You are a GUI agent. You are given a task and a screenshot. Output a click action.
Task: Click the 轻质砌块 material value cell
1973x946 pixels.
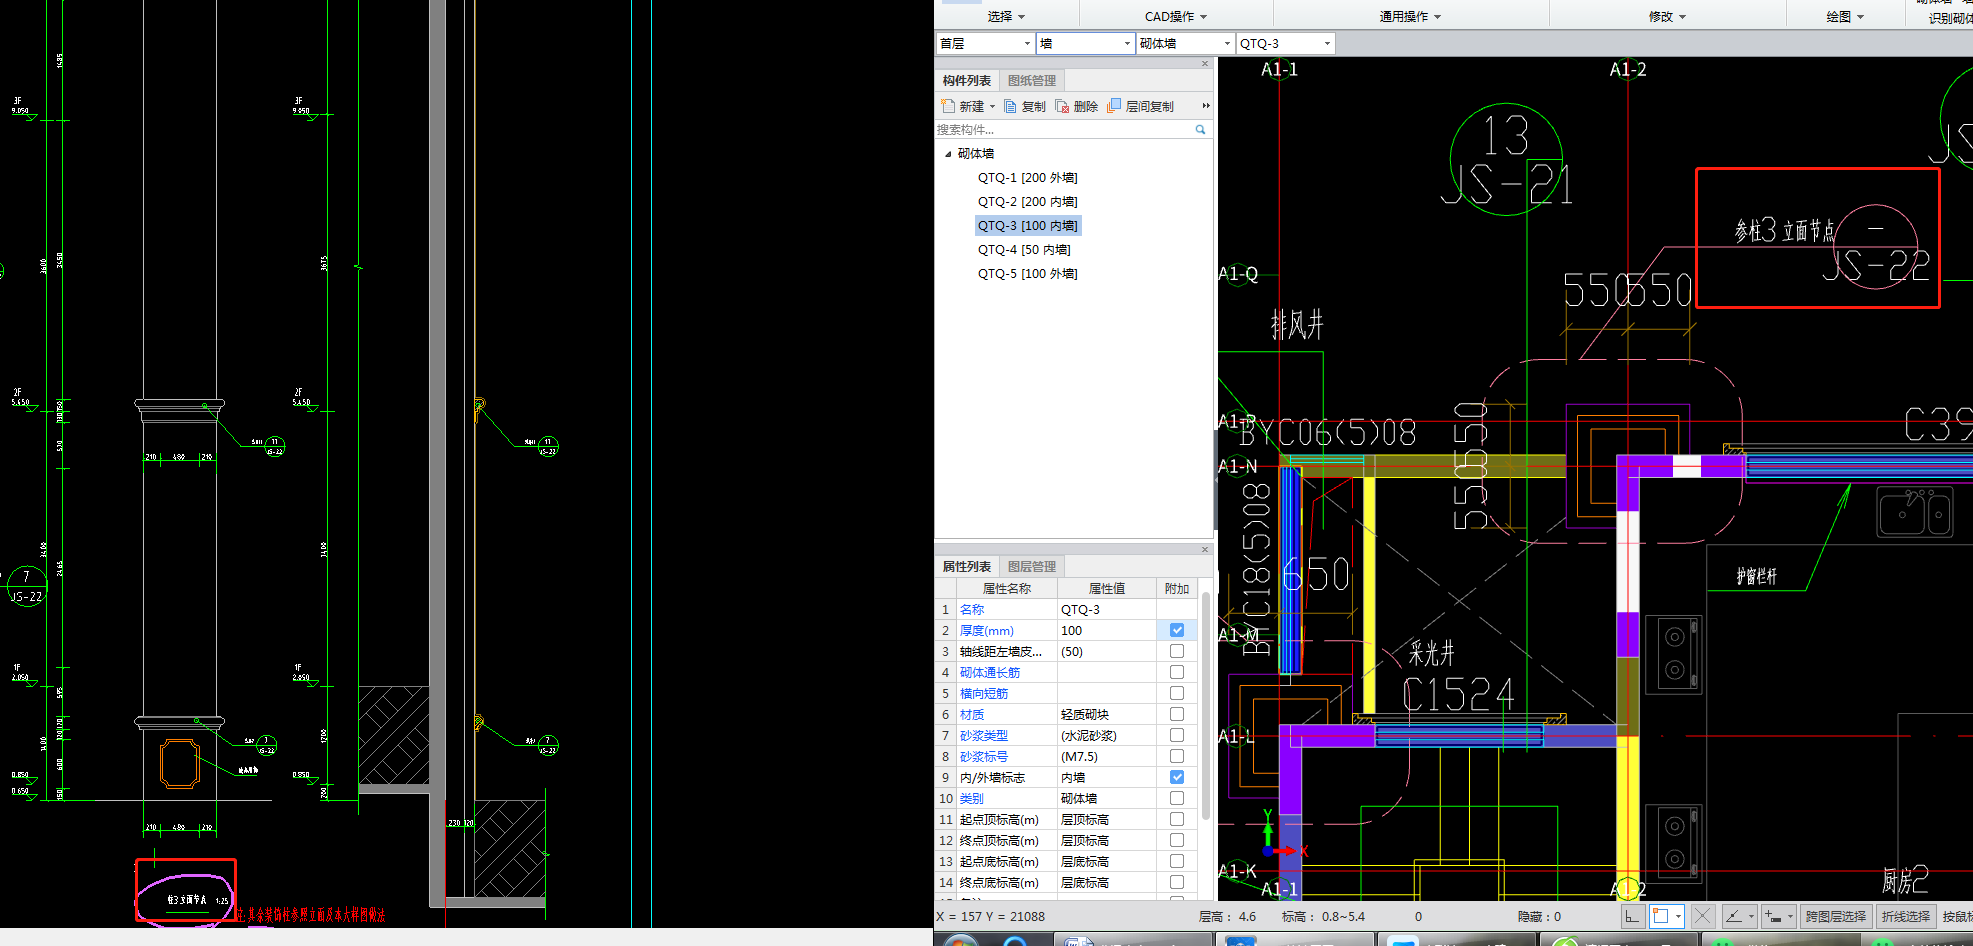coord(1106,714)
